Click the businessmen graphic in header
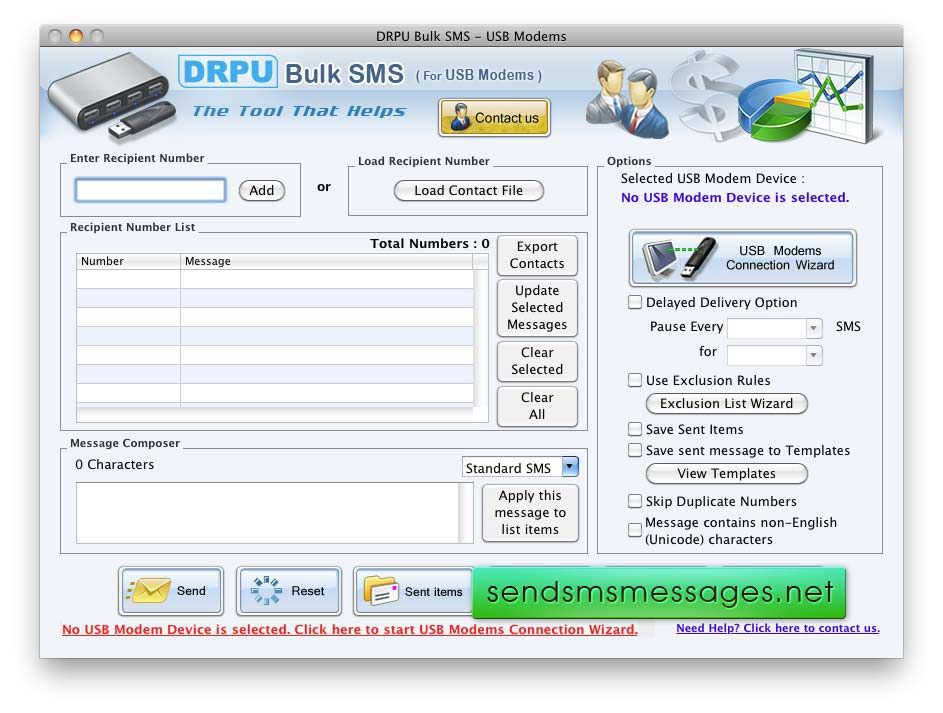The image size is (943, 713). (x=626, y=99)
